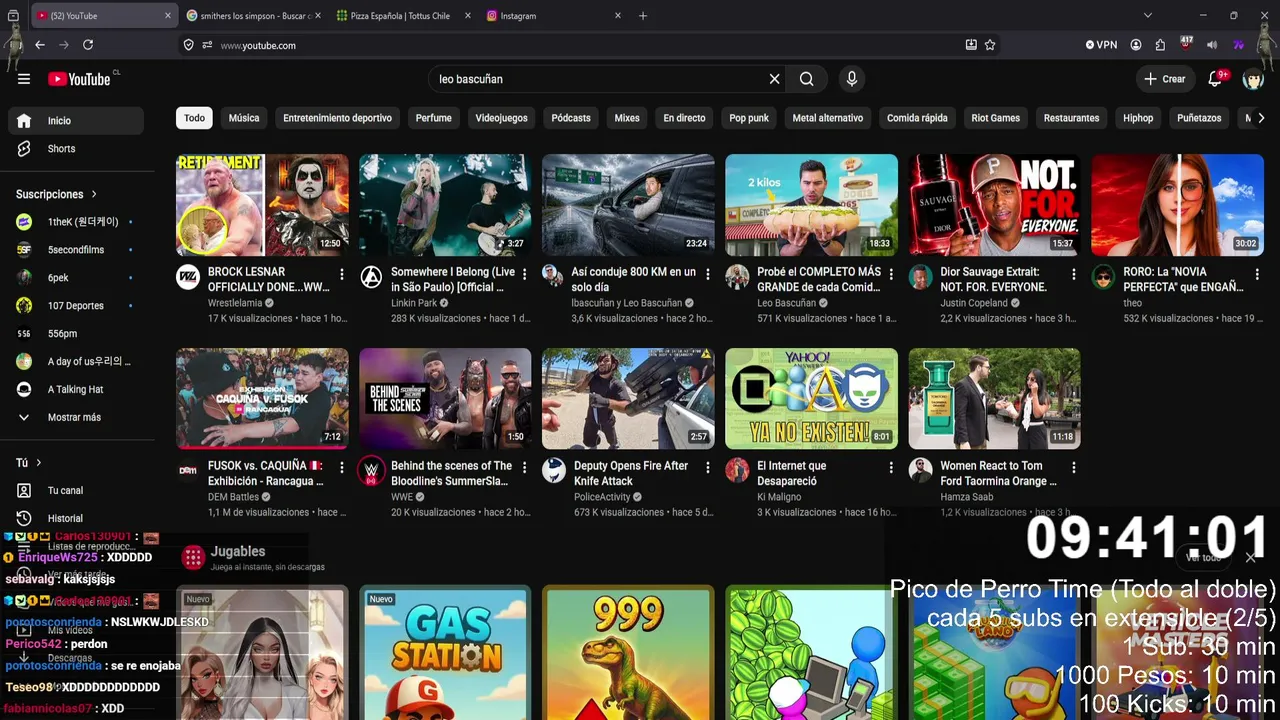
Task: Open the tab search dropdown arrow
Action: (1148, 16)
